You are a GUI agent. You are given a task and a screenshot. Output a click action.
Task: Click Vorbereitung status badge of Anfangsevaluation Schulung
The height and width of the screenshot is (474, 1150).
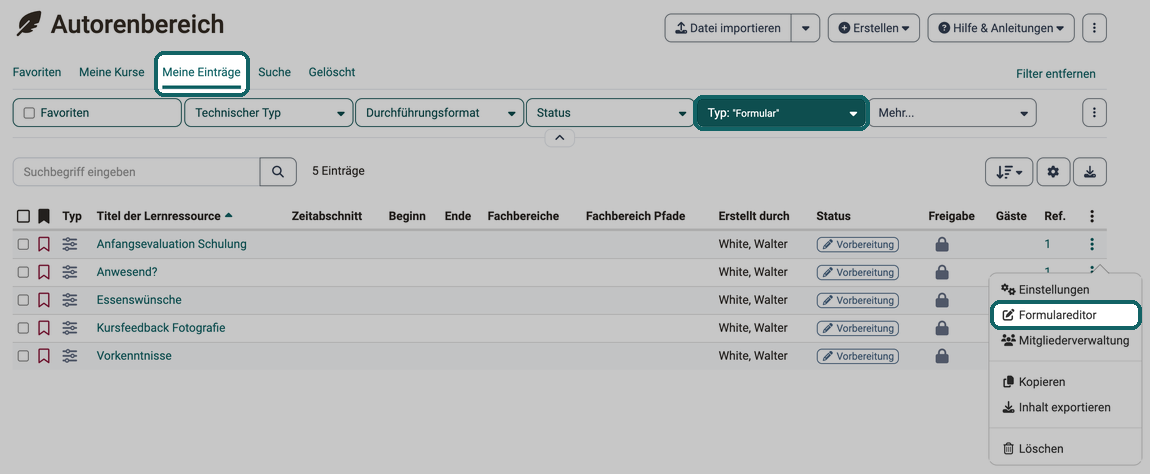click(858, 244)
